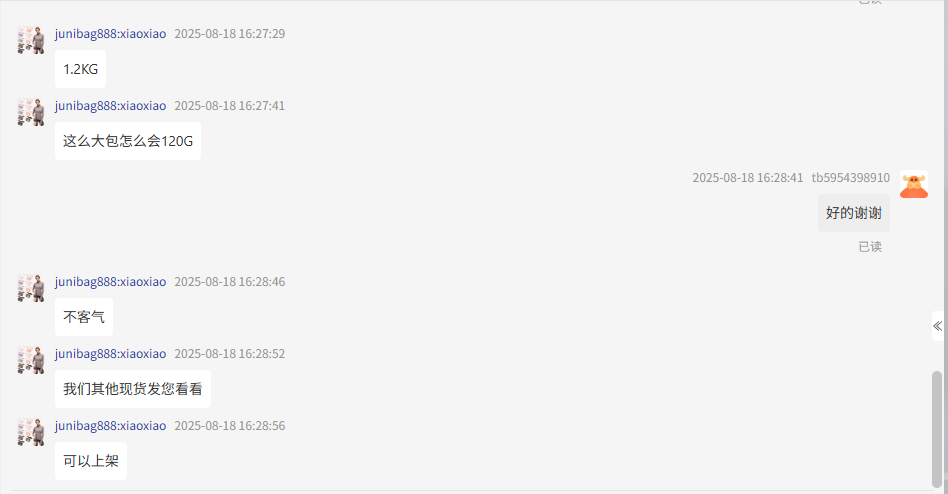The image size is (948, 494).
Task: Open junibag888:xiaoxiao name at 16:28:56
Action: pos(110,426)
